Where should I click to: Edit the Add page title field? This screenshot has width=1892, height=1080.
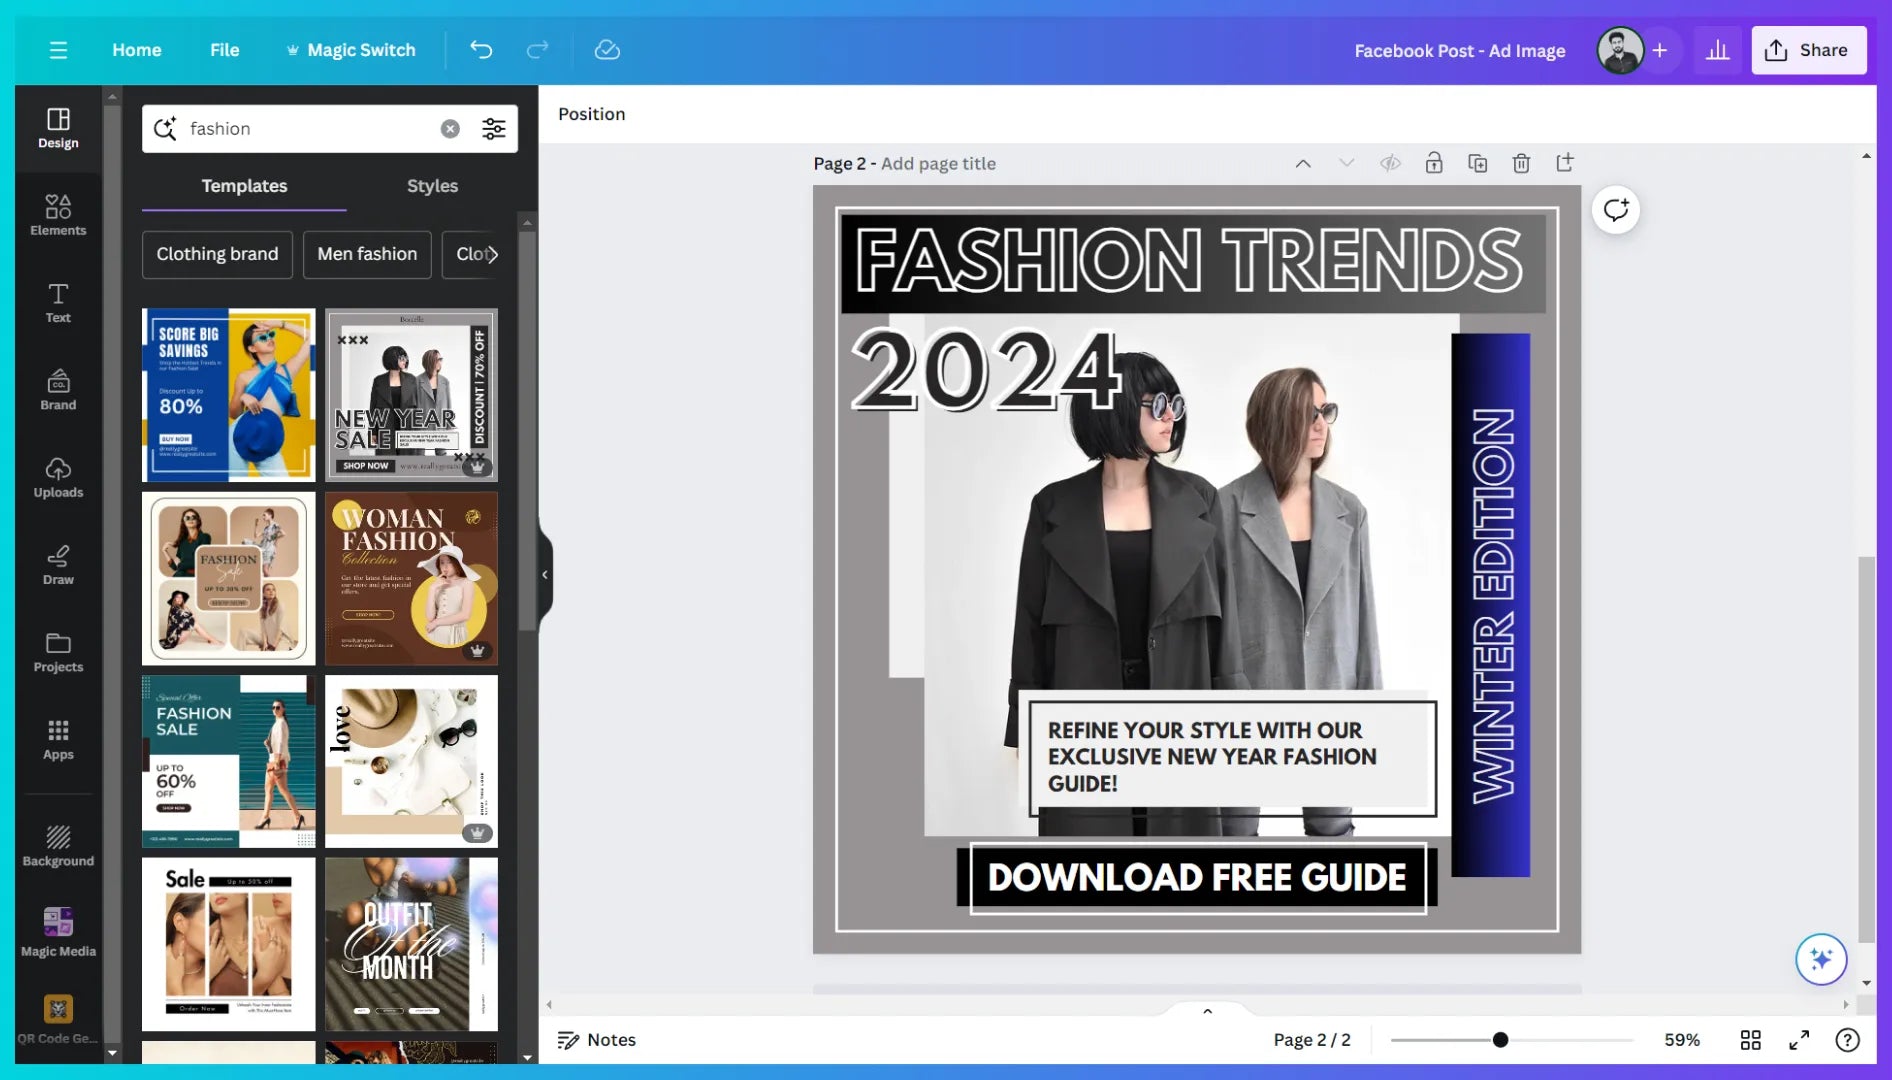(938, 163)
